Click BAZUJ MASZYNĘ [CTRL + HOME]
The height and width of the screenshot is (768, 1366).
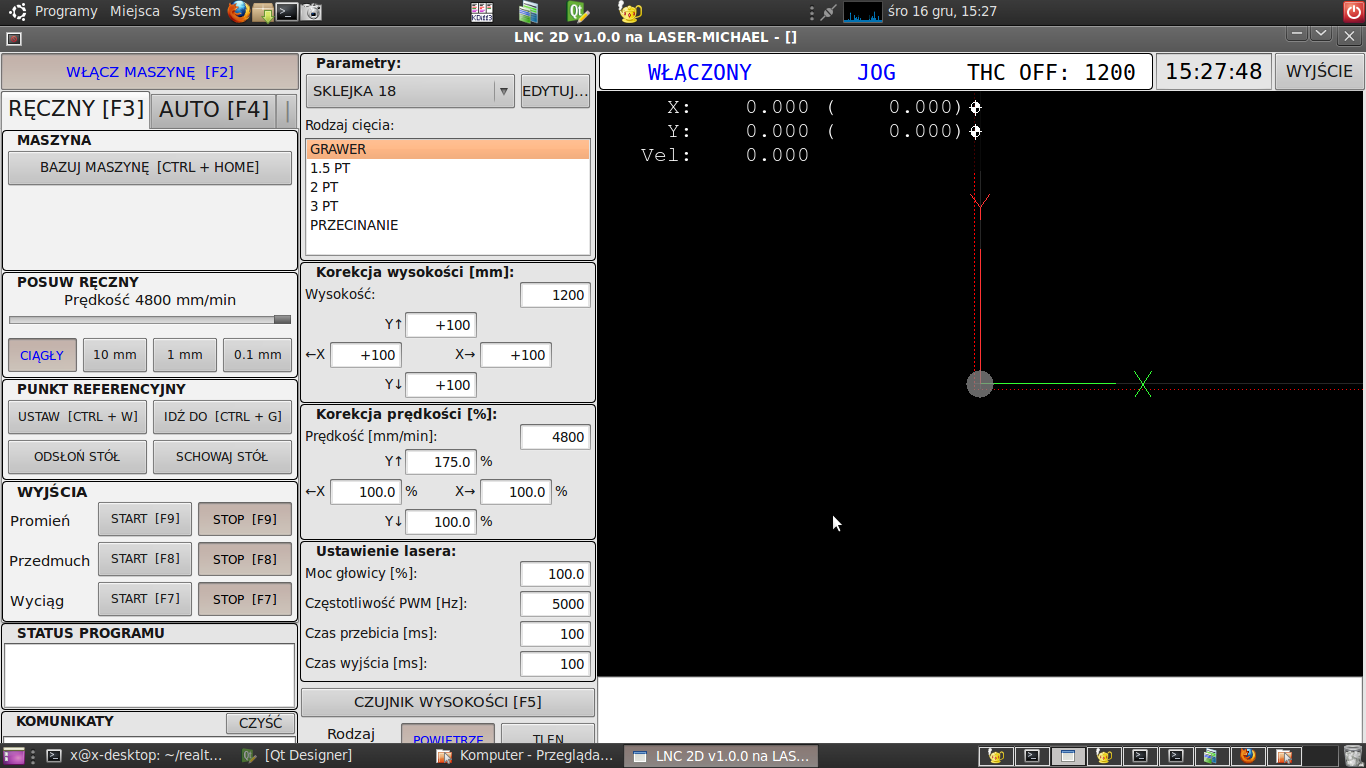click(x=150, y=167)
